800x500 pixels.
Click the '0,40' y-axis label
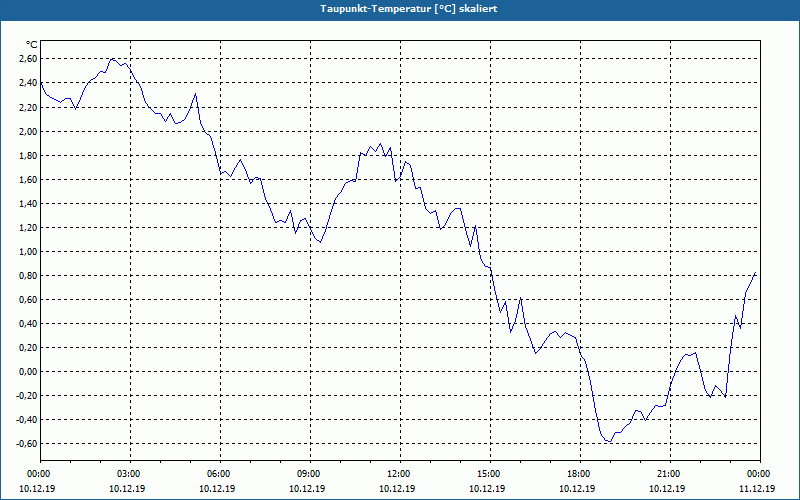(29, 323)
